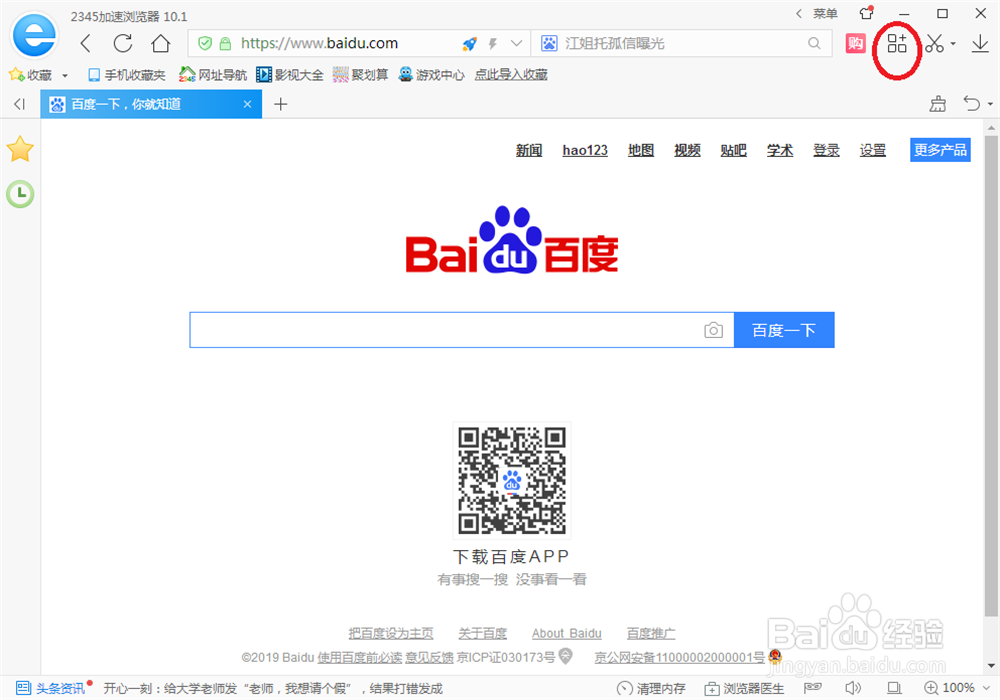
Task: Reload the page with the refresh icon
Action: click(122, 43)
